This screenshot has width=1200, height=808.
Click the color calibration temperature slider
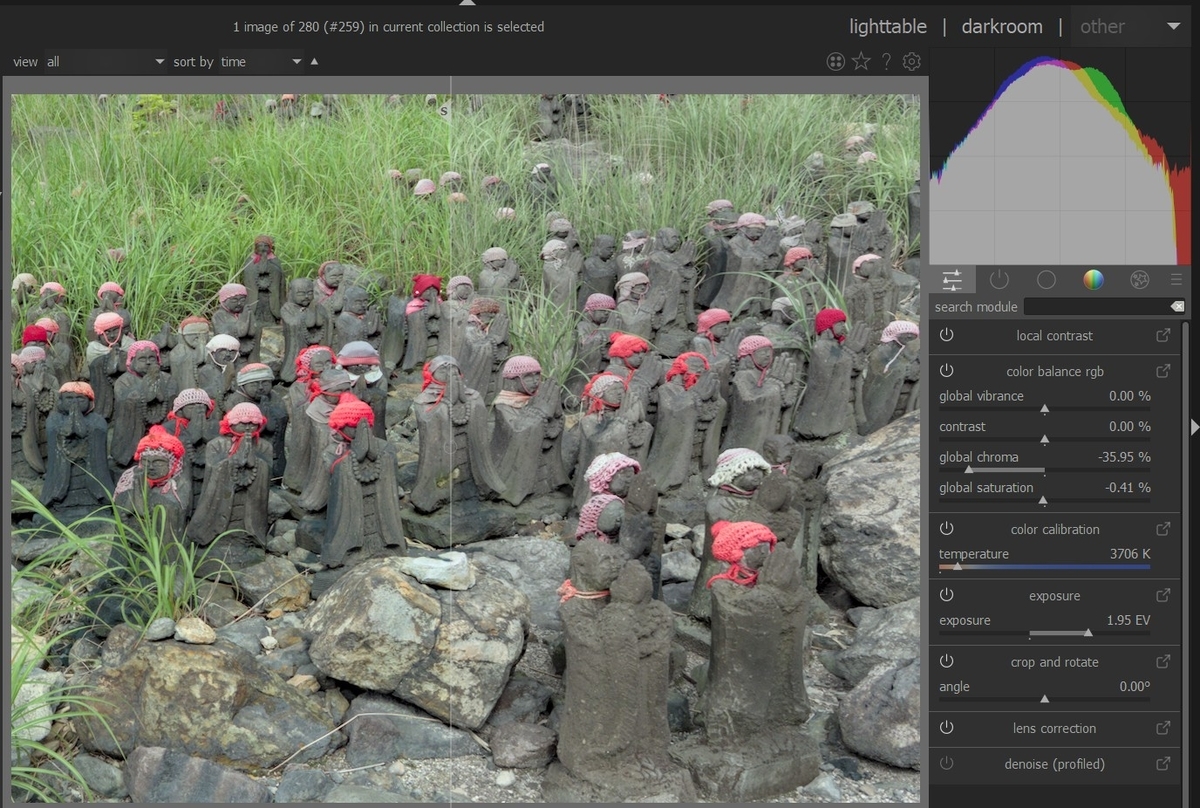1044,567
